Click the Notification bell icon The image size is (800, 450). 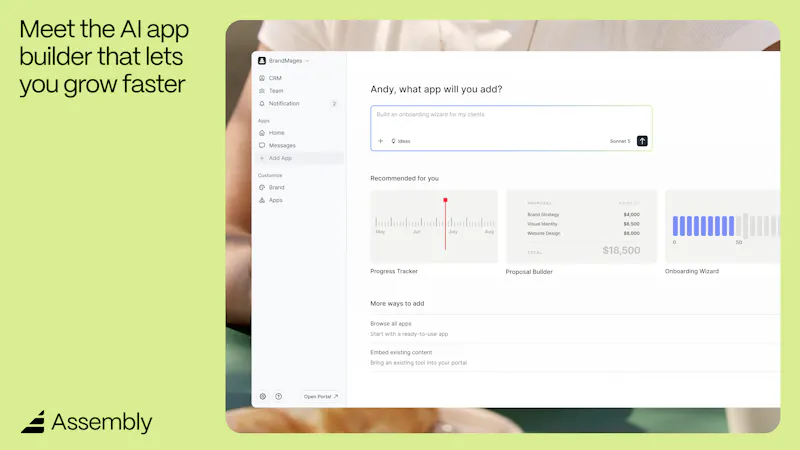tap(262, 104)
